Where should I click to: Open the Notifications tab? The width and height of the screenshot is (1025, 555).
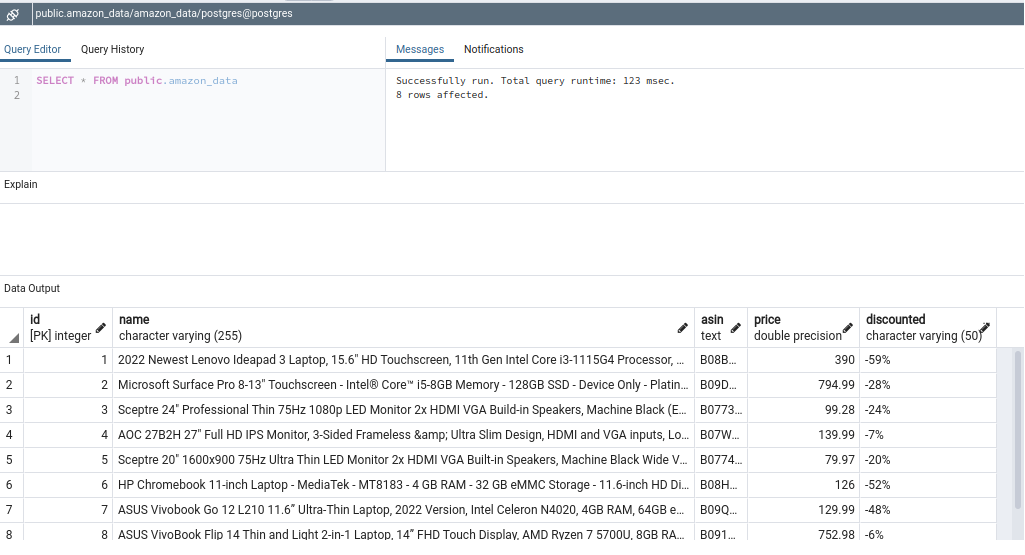pos(494,50)
